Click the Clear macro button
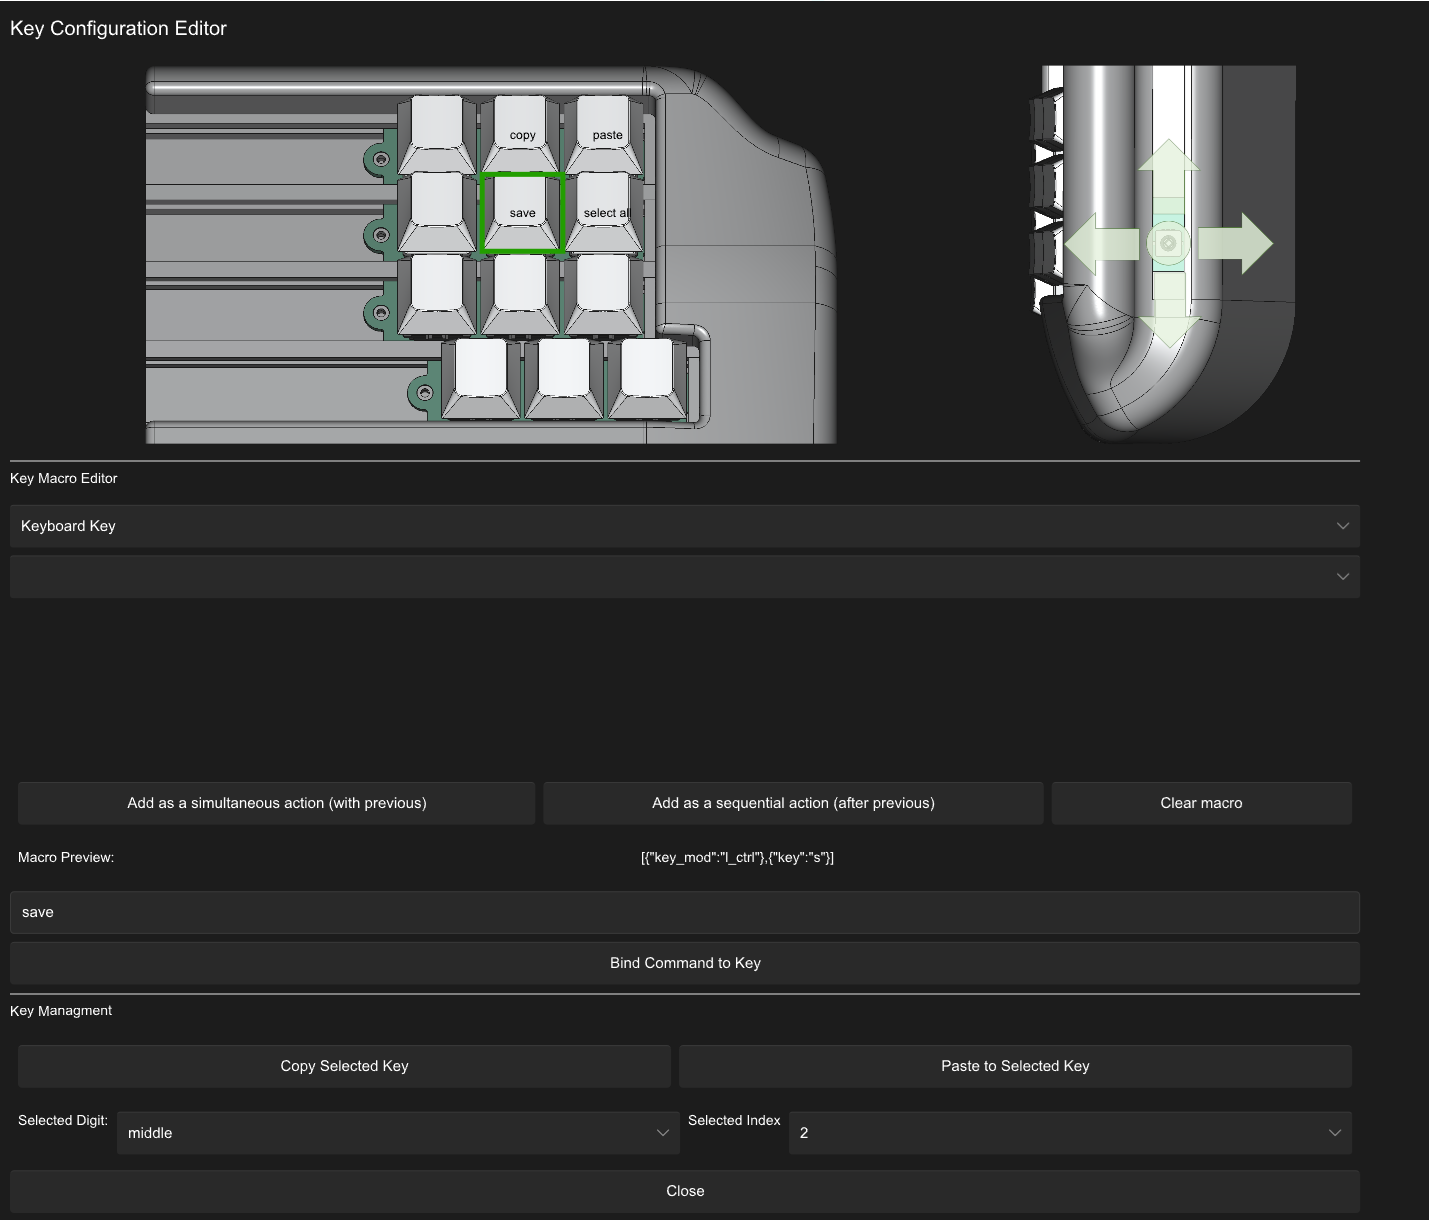 pos(1201,803)
